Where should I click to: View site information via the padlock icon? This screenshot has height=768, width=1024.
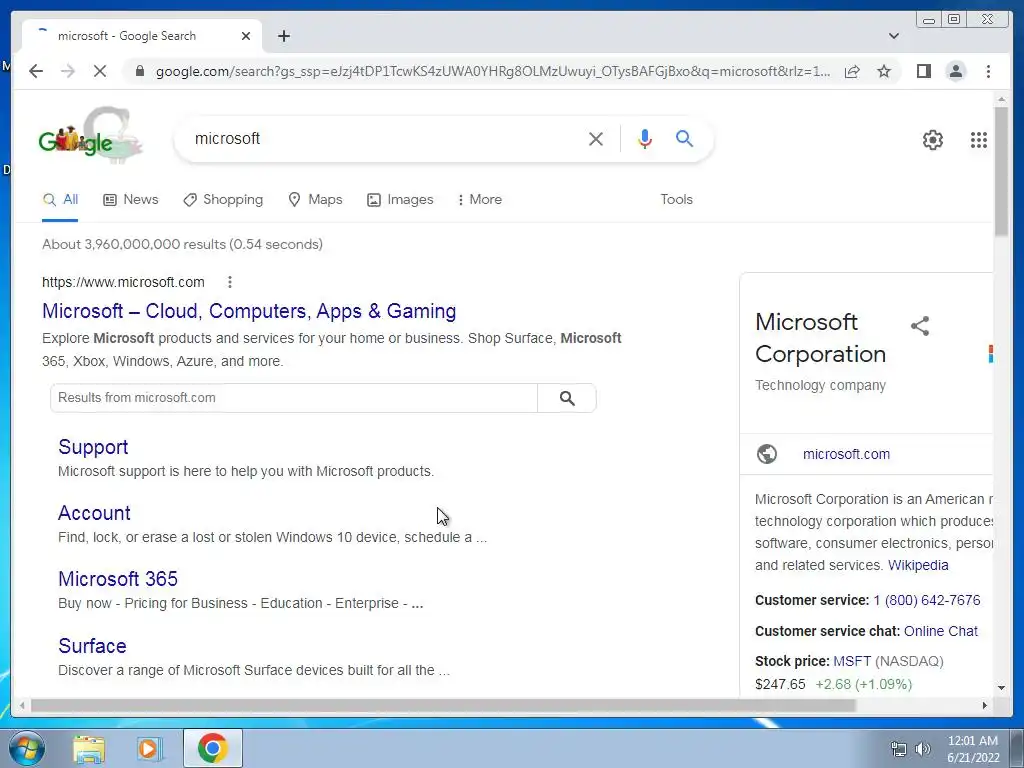(x=139, y=71)
